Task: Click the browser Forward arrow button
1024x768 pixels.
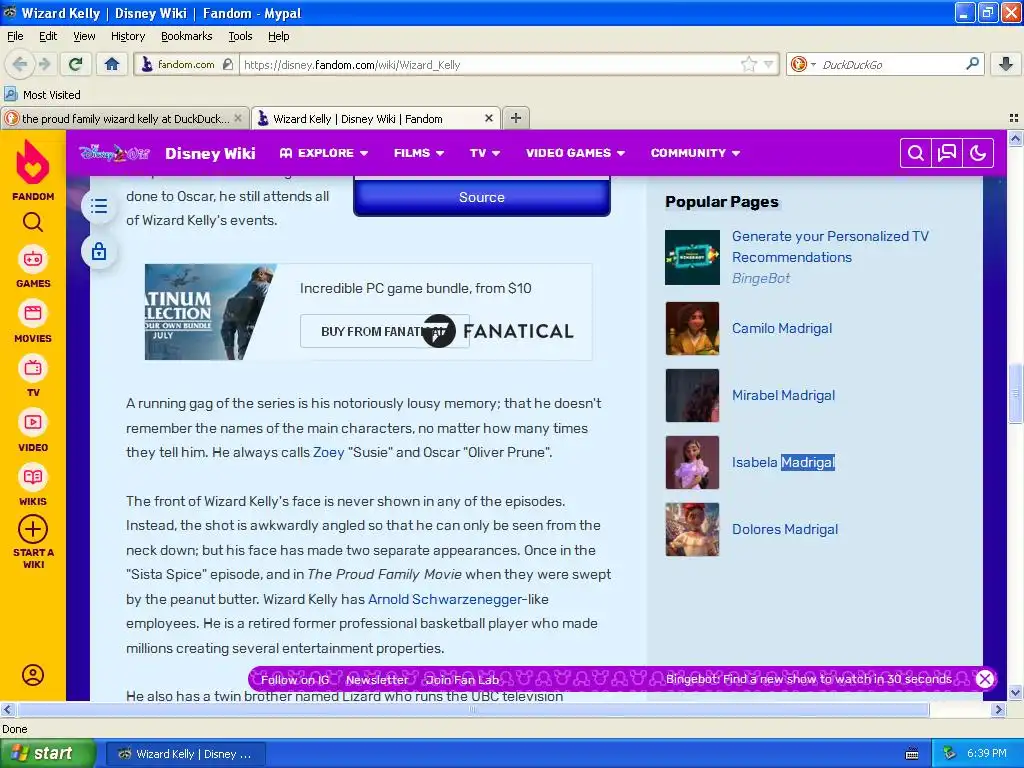Action: (x=45, y=64)
